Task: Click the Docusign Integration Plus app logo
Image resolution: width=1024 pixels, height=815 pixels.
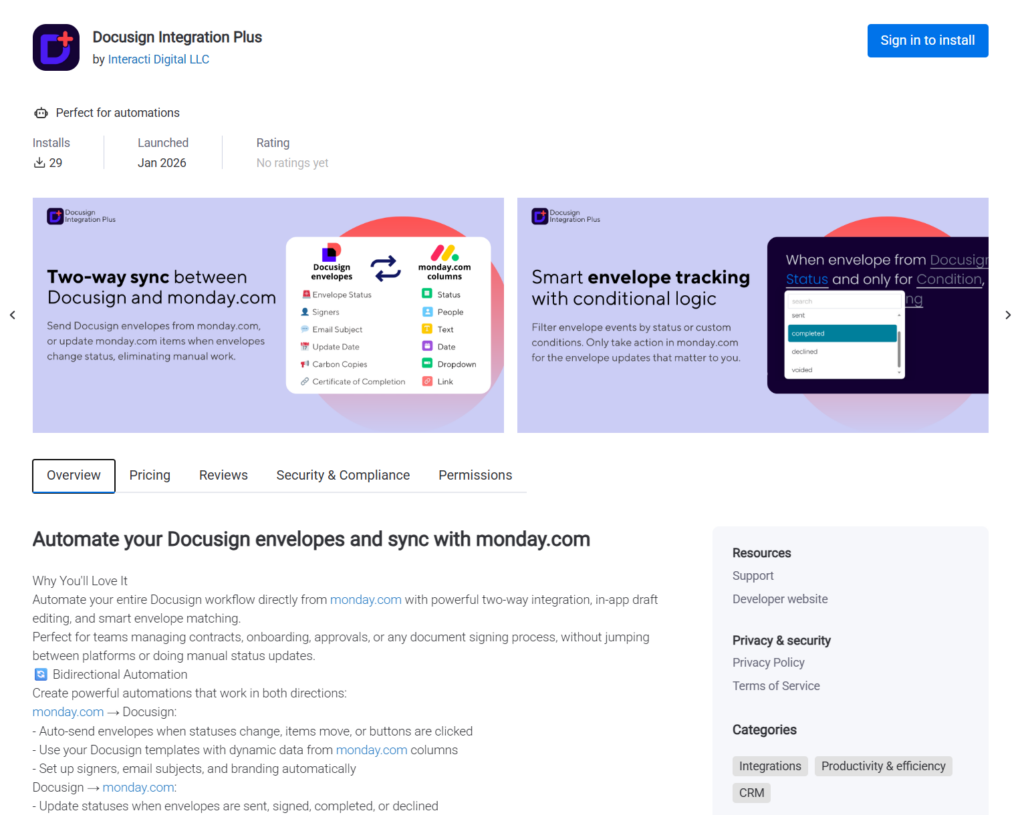Action: pos(56,47)
